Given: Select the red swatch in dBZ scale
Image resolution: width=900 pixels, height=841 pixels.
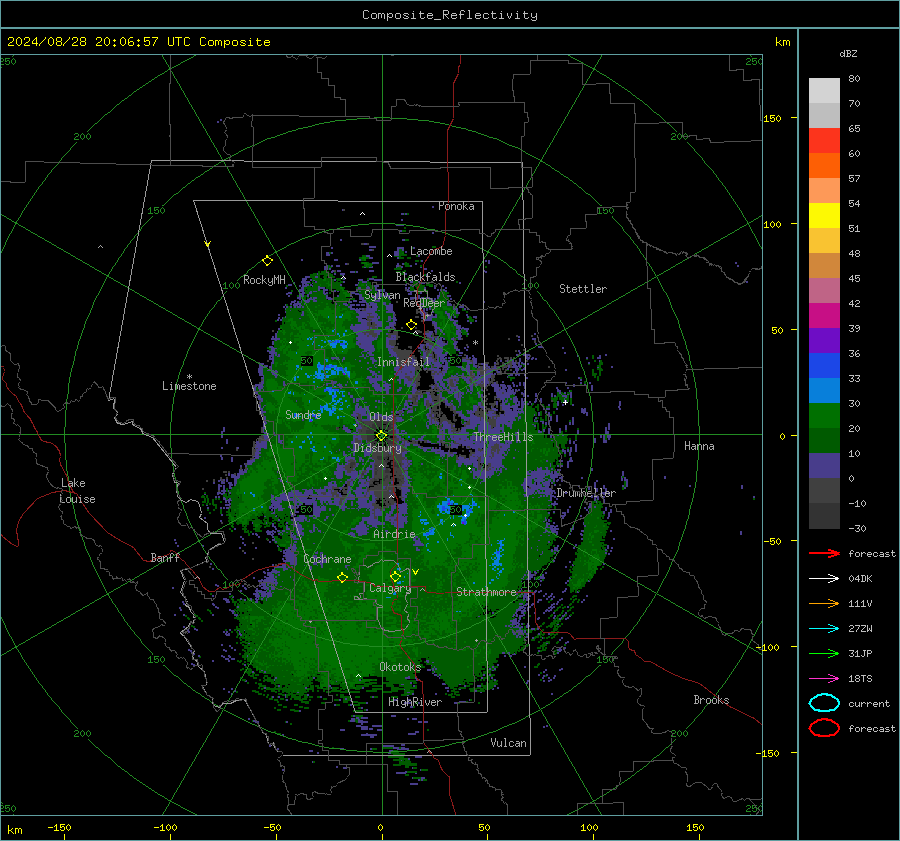Looking at the screenshot, I should pyautogui.click(x=824, y=141).
